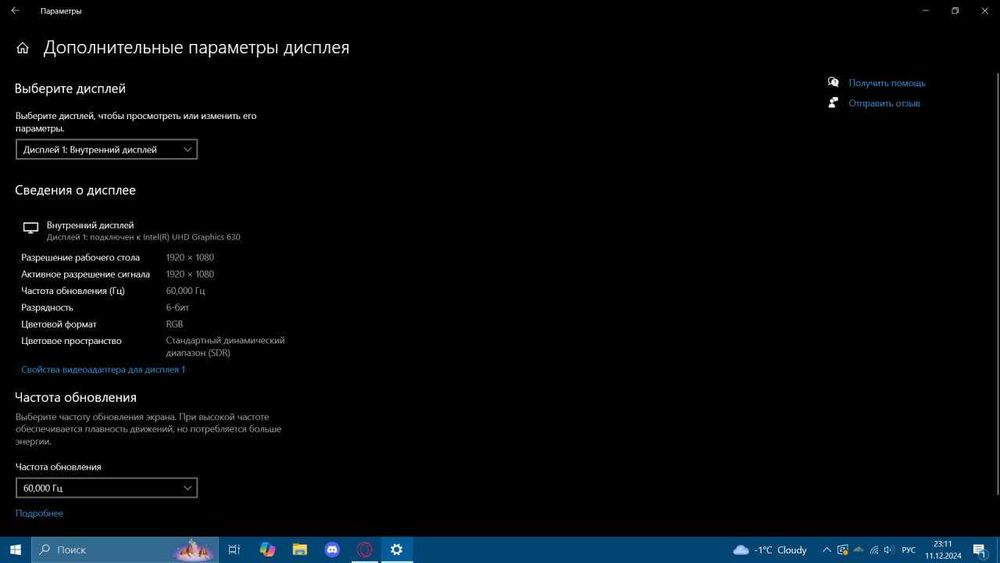Image resolution: width=1000 pixels, height=563 pixels.
Task: Open Settings home via house icon
Action: coord(22,48)
